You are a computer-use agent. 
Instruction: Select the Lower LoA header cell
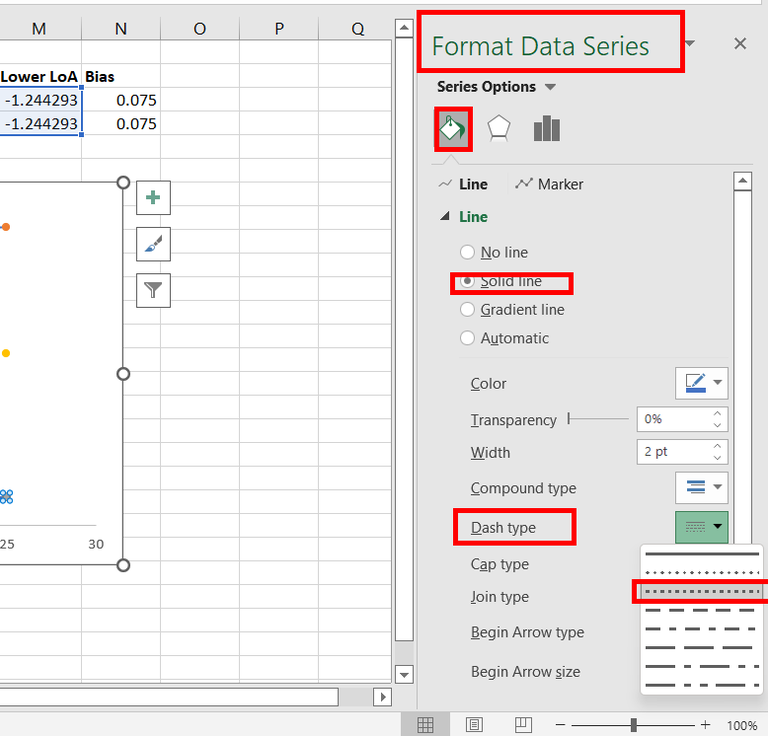pyautogui.click(x=40, y=76)
